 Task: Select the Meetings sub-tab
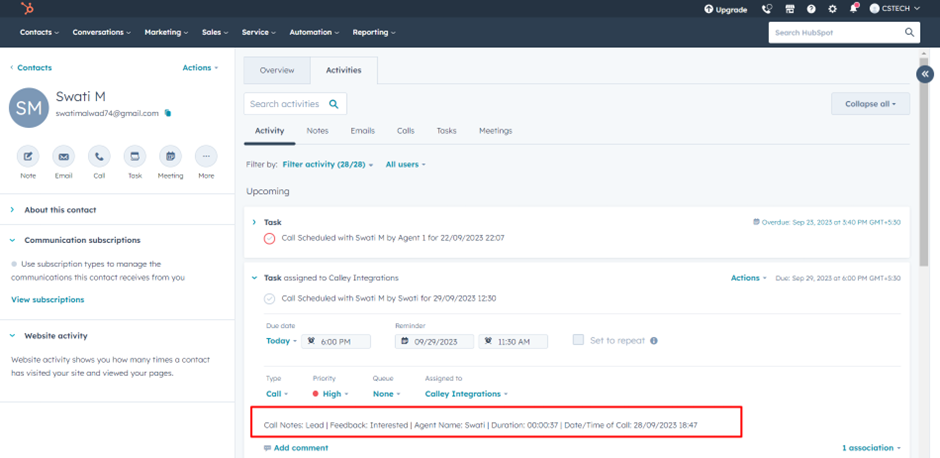click(x=495, y=131)
